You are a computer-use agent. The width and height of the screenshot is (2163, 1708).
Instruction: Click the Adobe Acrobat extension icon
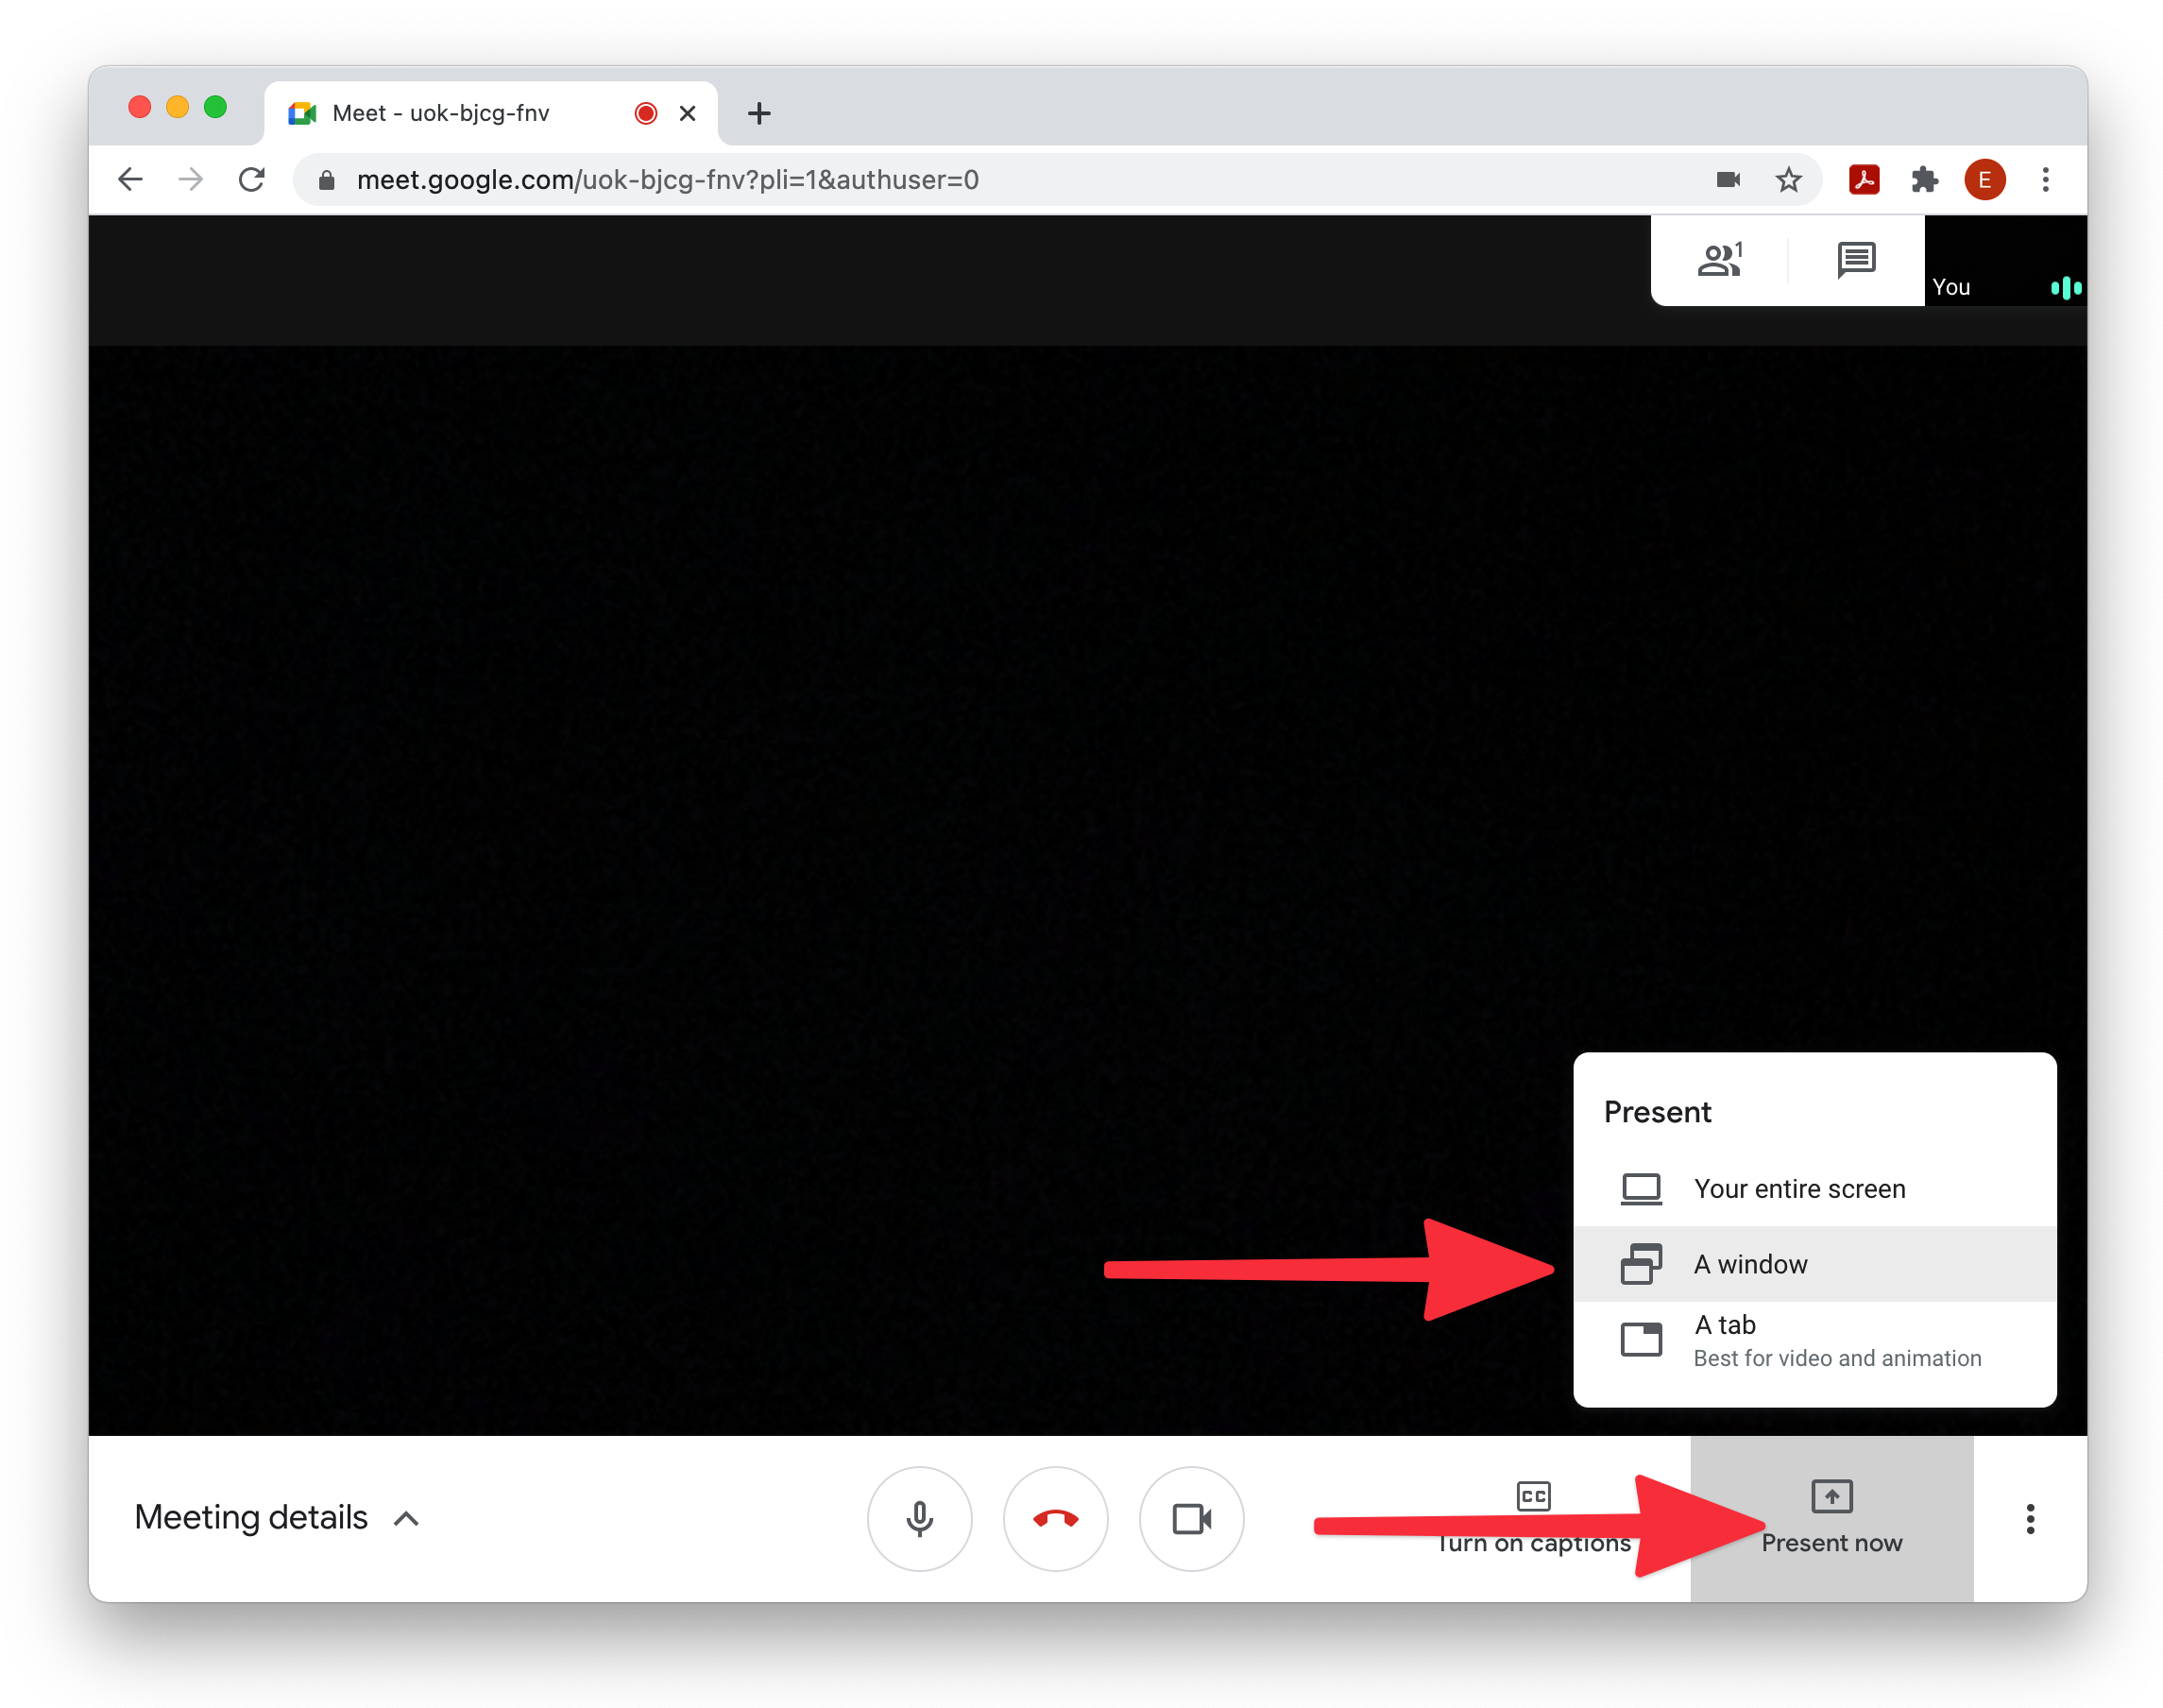point(1864,180)
